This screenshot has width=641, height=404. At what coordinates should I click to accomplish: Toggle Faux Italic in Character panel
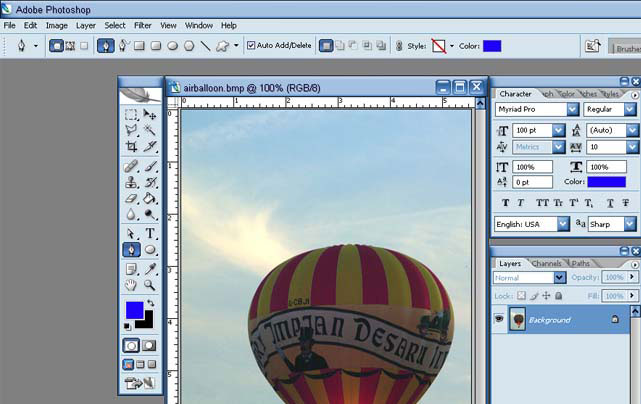coord(520,202)
